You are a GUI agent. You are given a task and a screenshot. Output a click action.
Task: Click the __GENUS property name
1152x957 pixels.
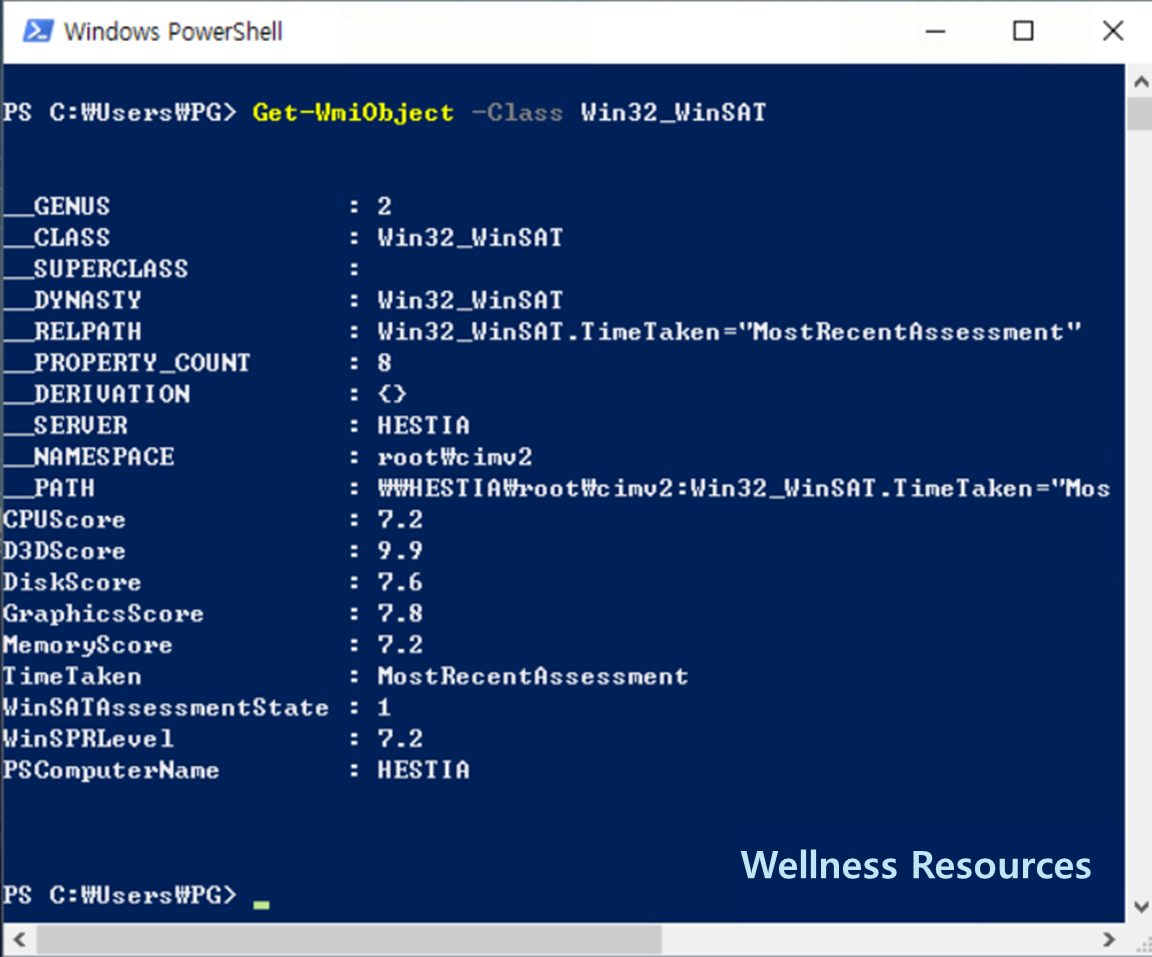click(x=57, y=206)
